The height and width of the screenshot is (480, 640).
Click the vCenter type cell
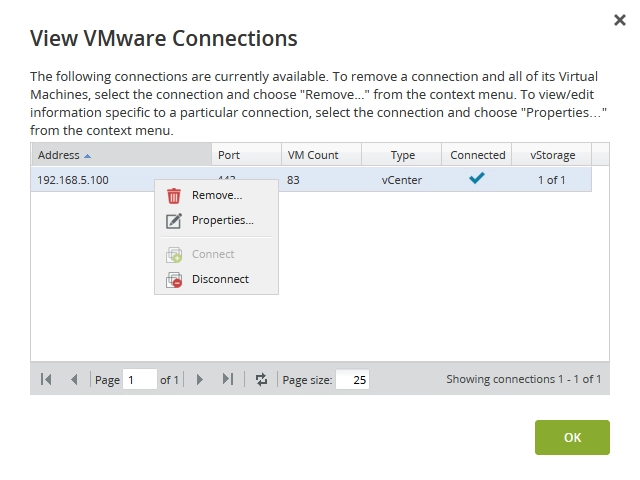[402, 180]
